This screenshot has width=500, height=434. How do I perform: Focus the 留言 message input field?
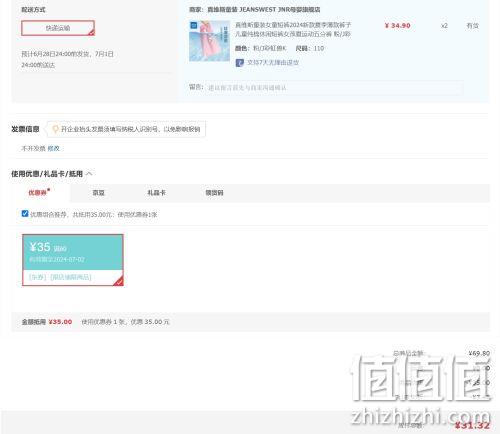[x=334, y=88]
